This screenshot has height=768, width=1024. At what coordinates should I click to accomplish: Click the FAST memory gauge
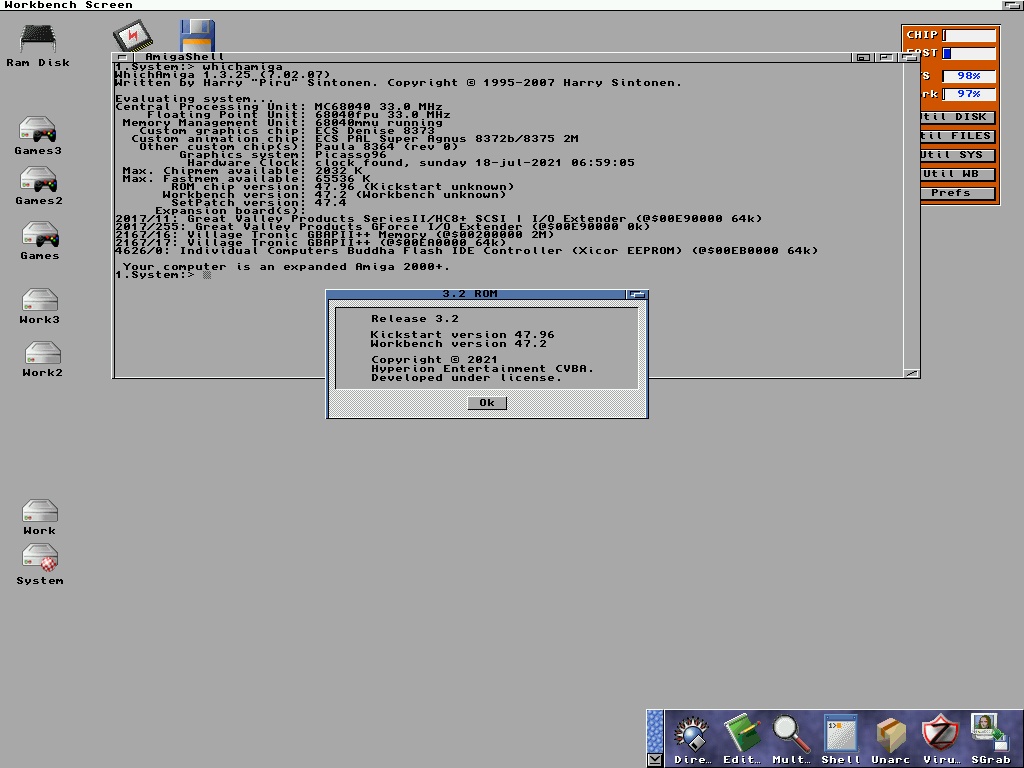(970, 53)
